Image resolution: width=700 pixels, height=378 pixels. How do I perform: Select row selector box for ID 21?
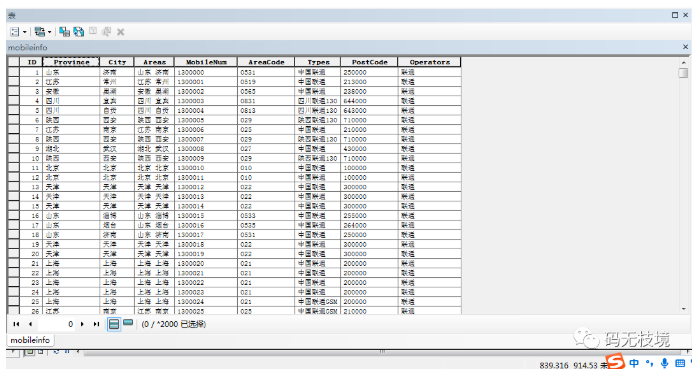coord(14,263)
